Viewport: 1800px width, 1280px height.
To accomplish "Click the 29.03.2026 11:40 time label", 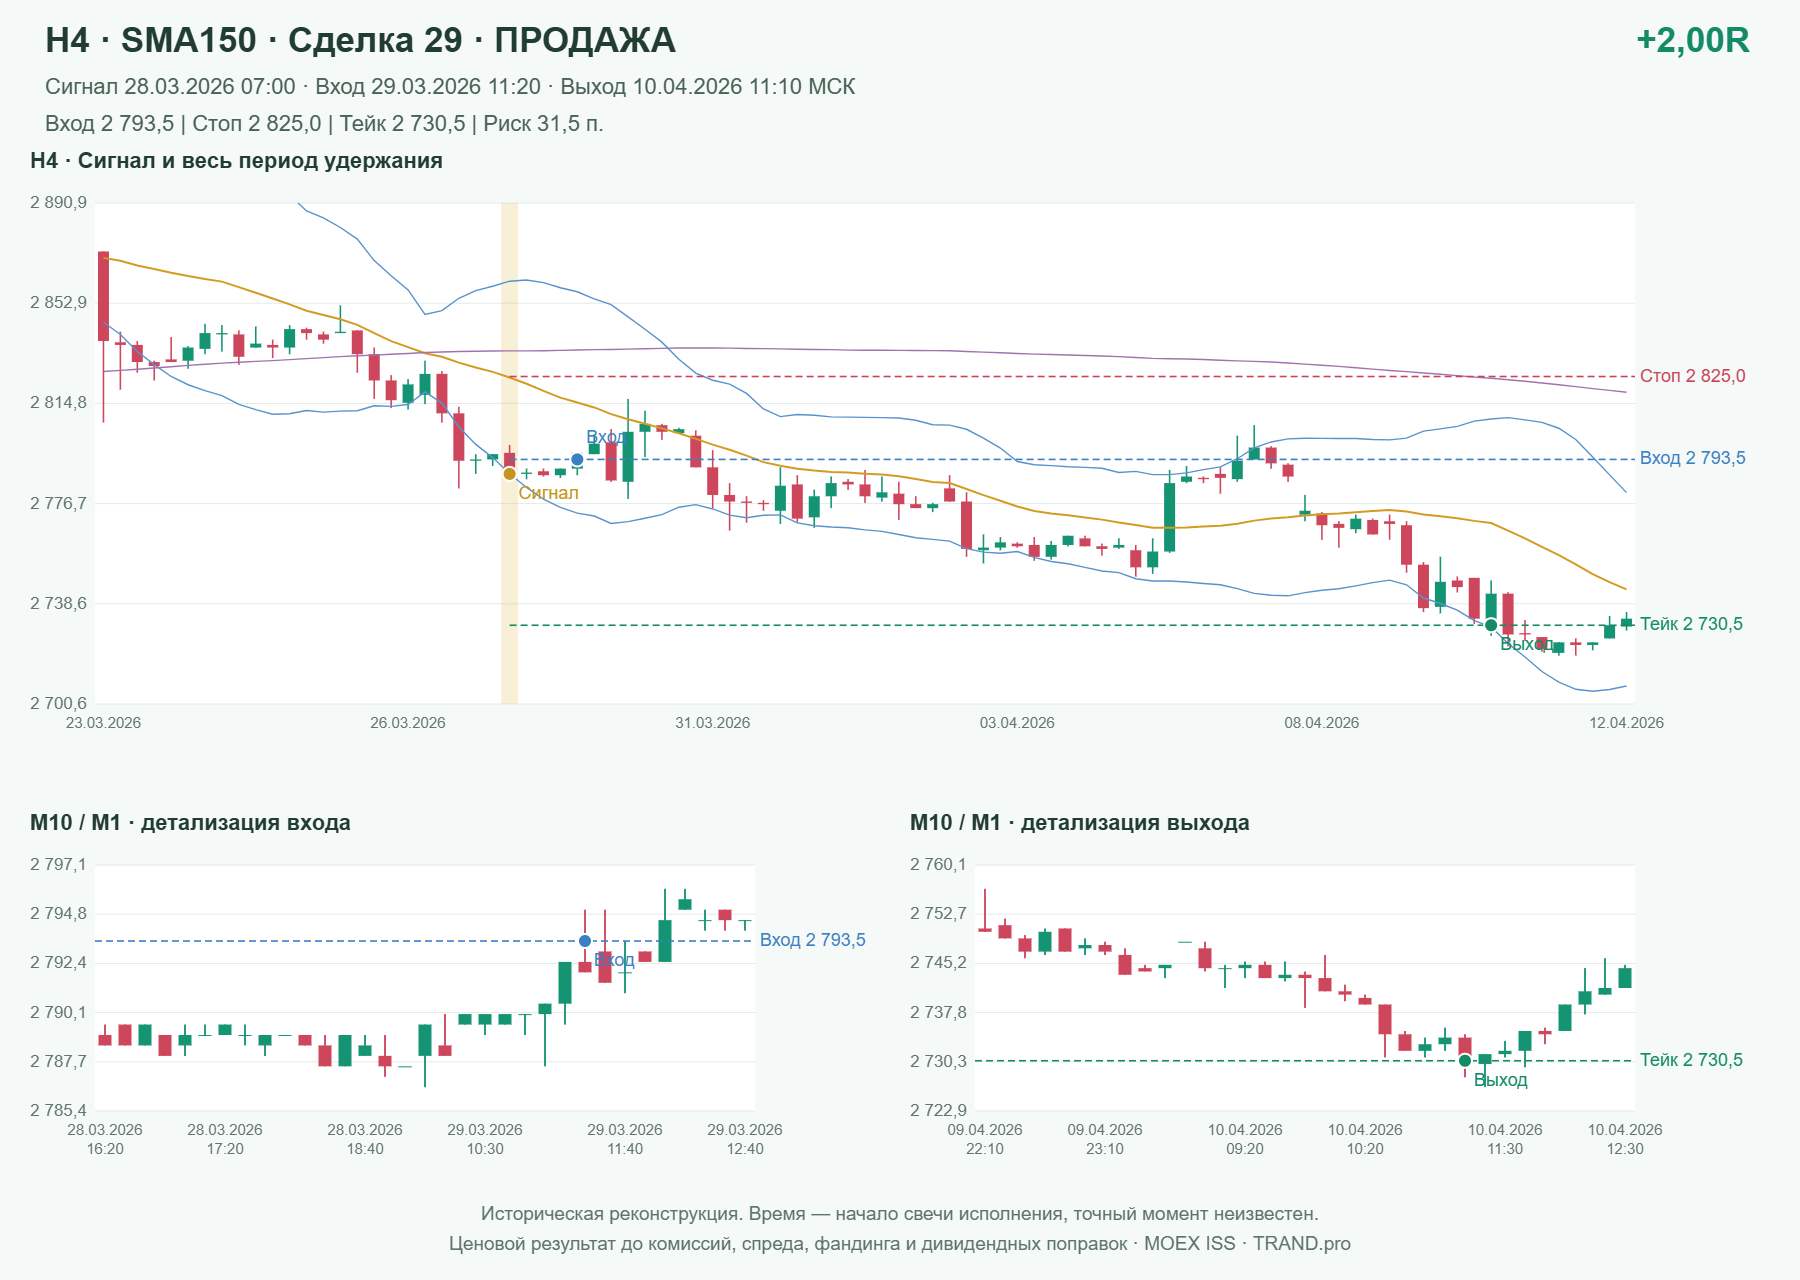I will click(x=625, y=1139).
